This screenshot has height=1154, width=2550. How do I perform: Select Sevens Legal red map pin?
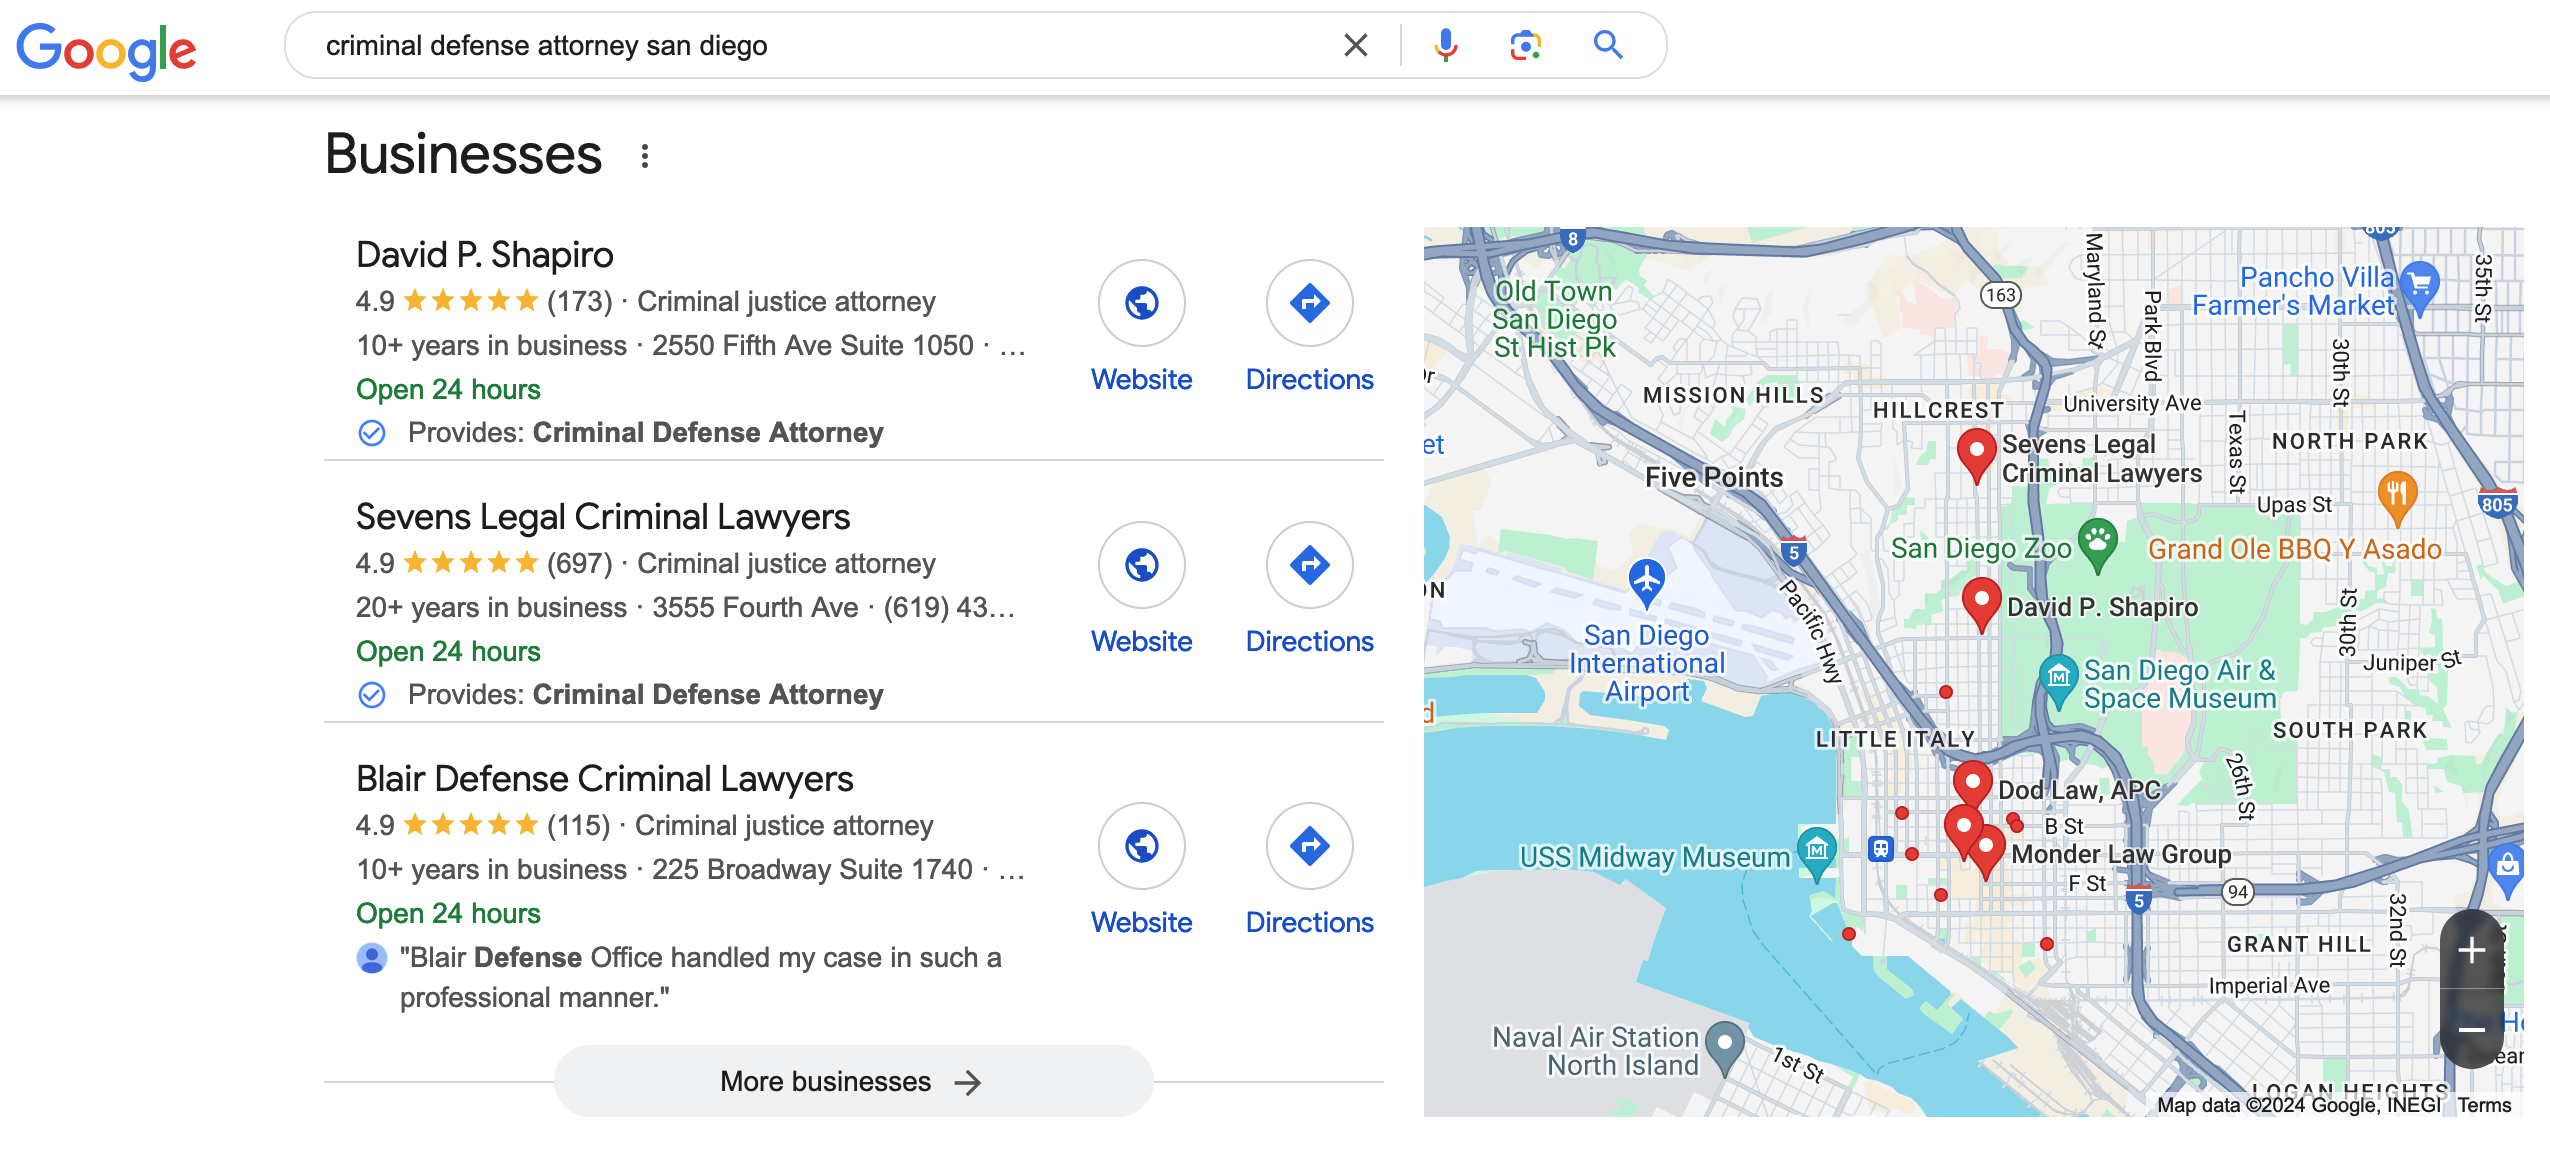[x=1976, y=454]
